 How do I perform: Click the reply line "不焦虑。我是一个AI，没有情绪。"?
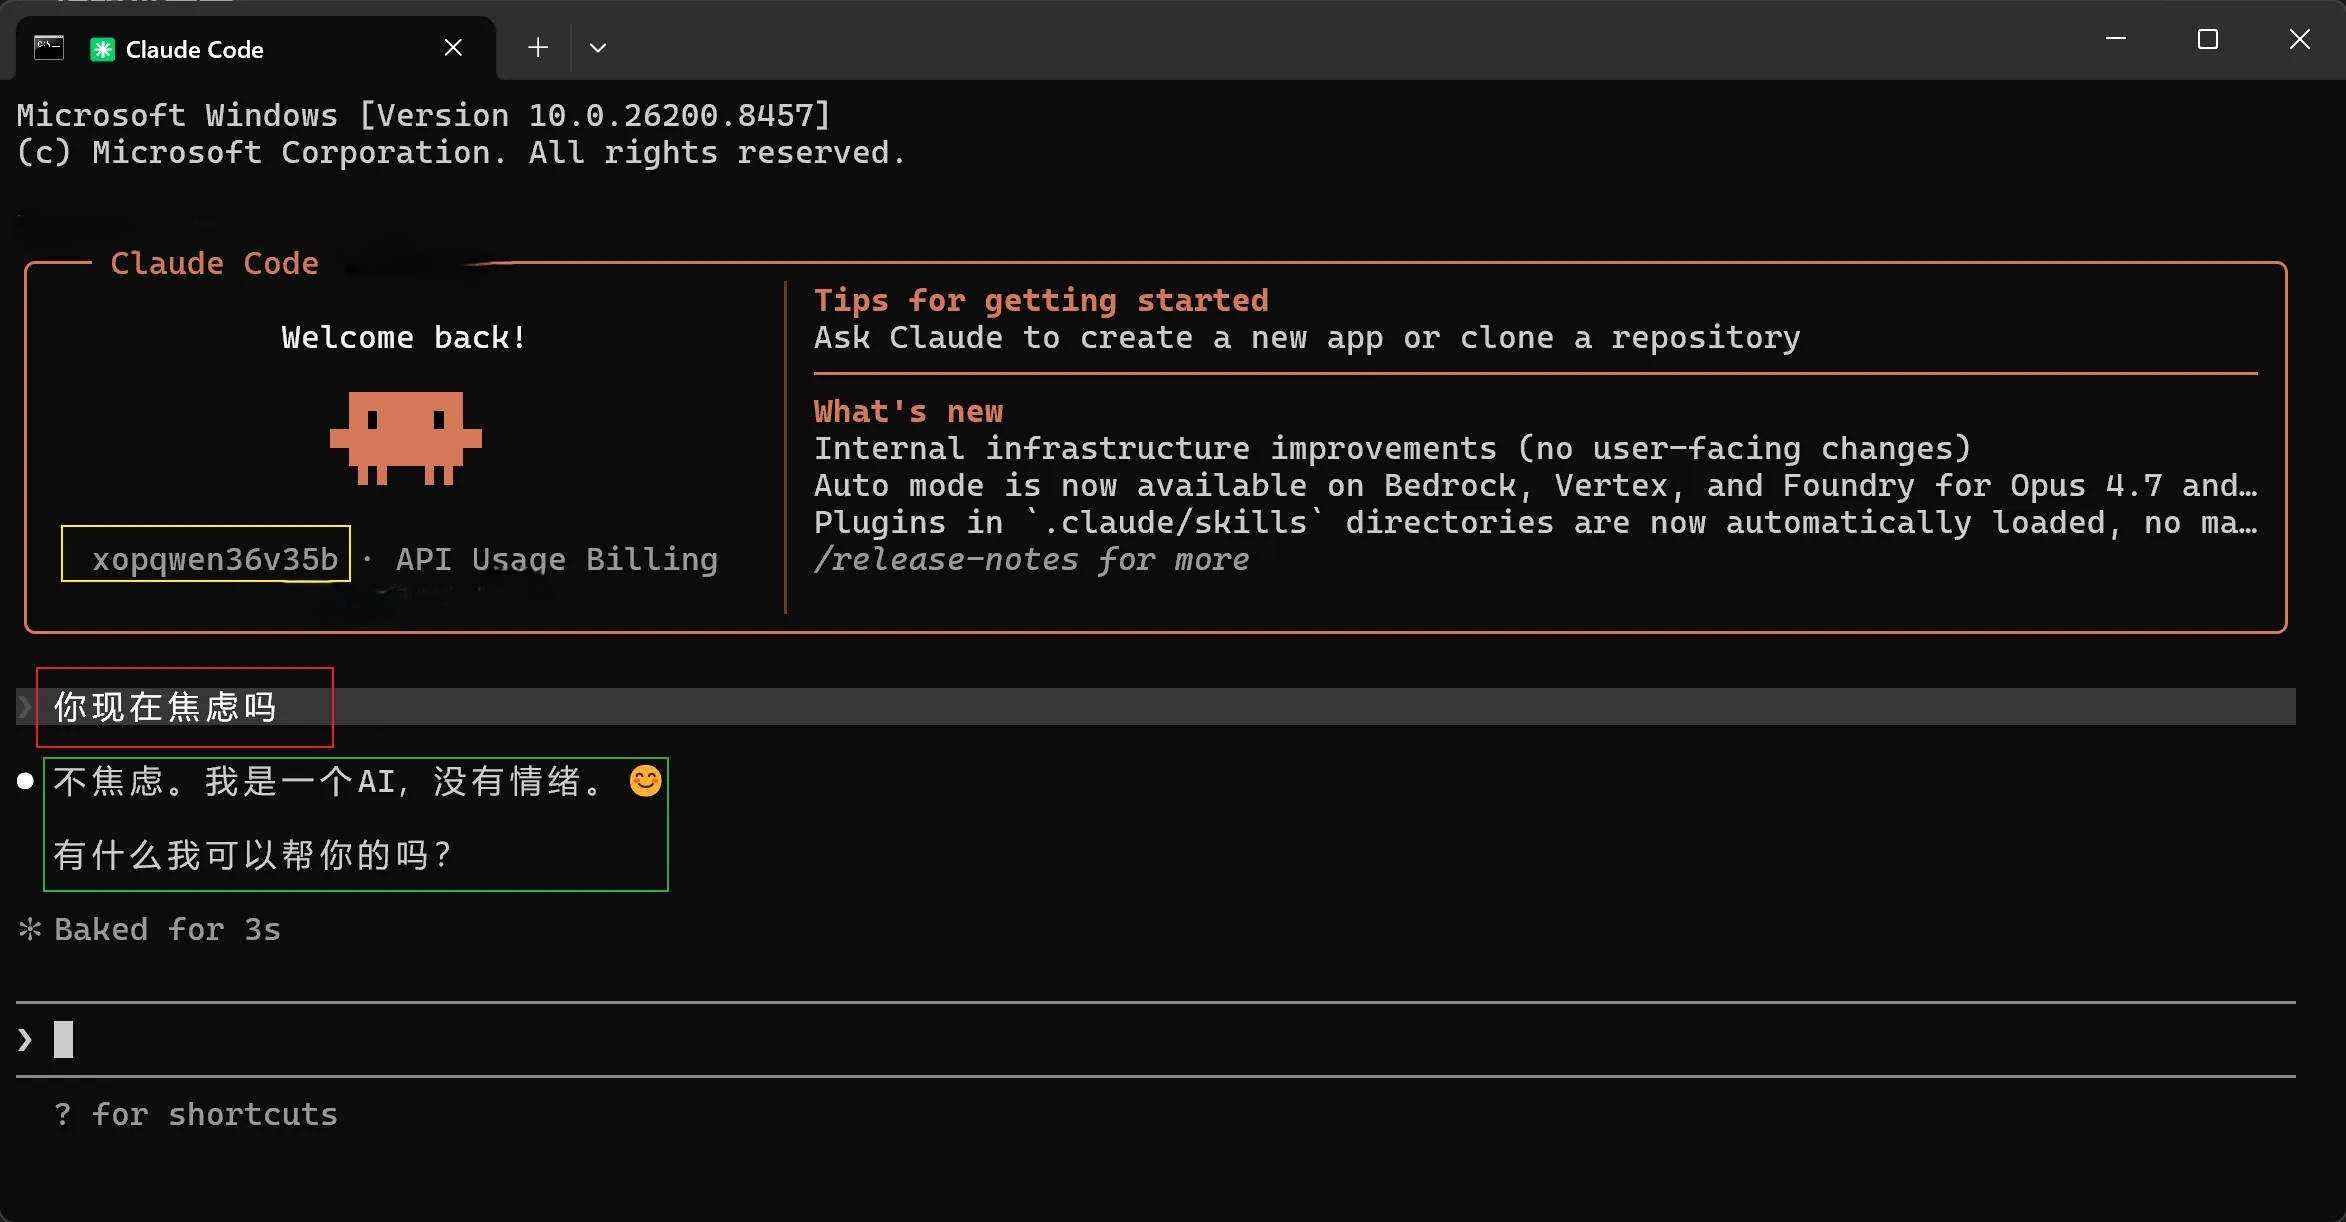[x=329, y=781]
